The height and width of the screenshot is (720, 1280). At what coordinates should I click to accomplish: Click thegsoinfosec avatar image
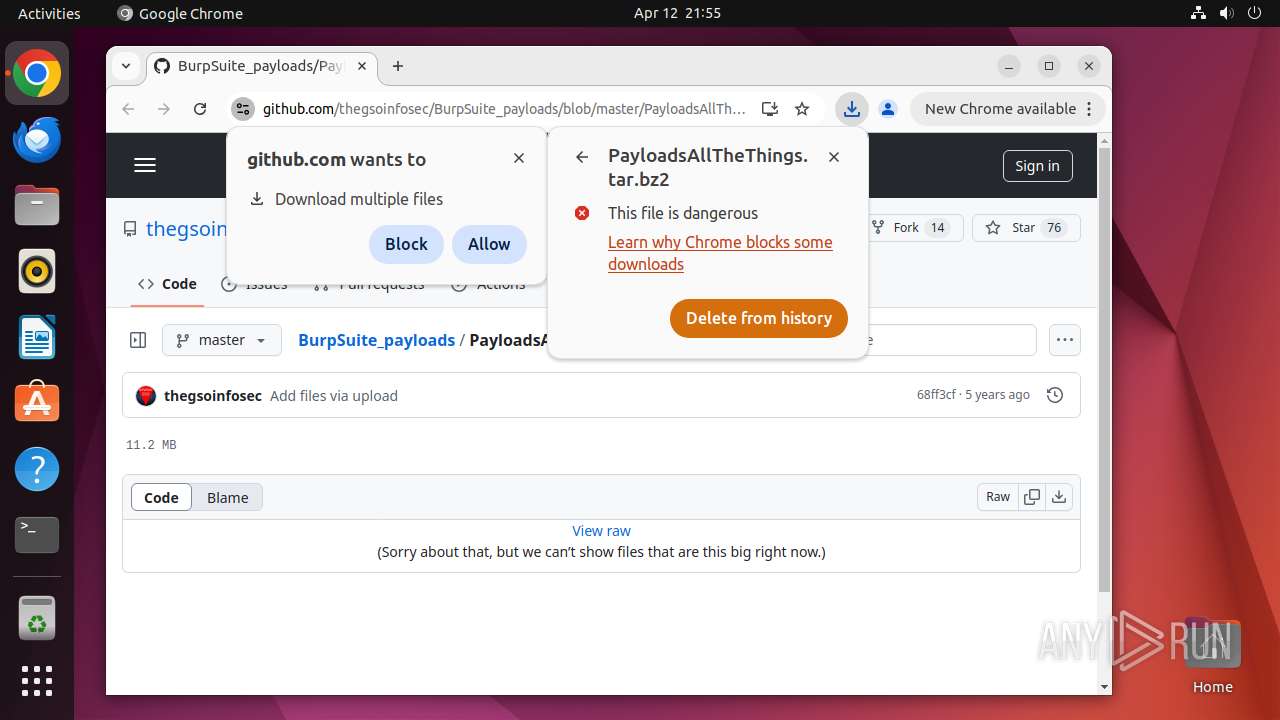point(146,396)
